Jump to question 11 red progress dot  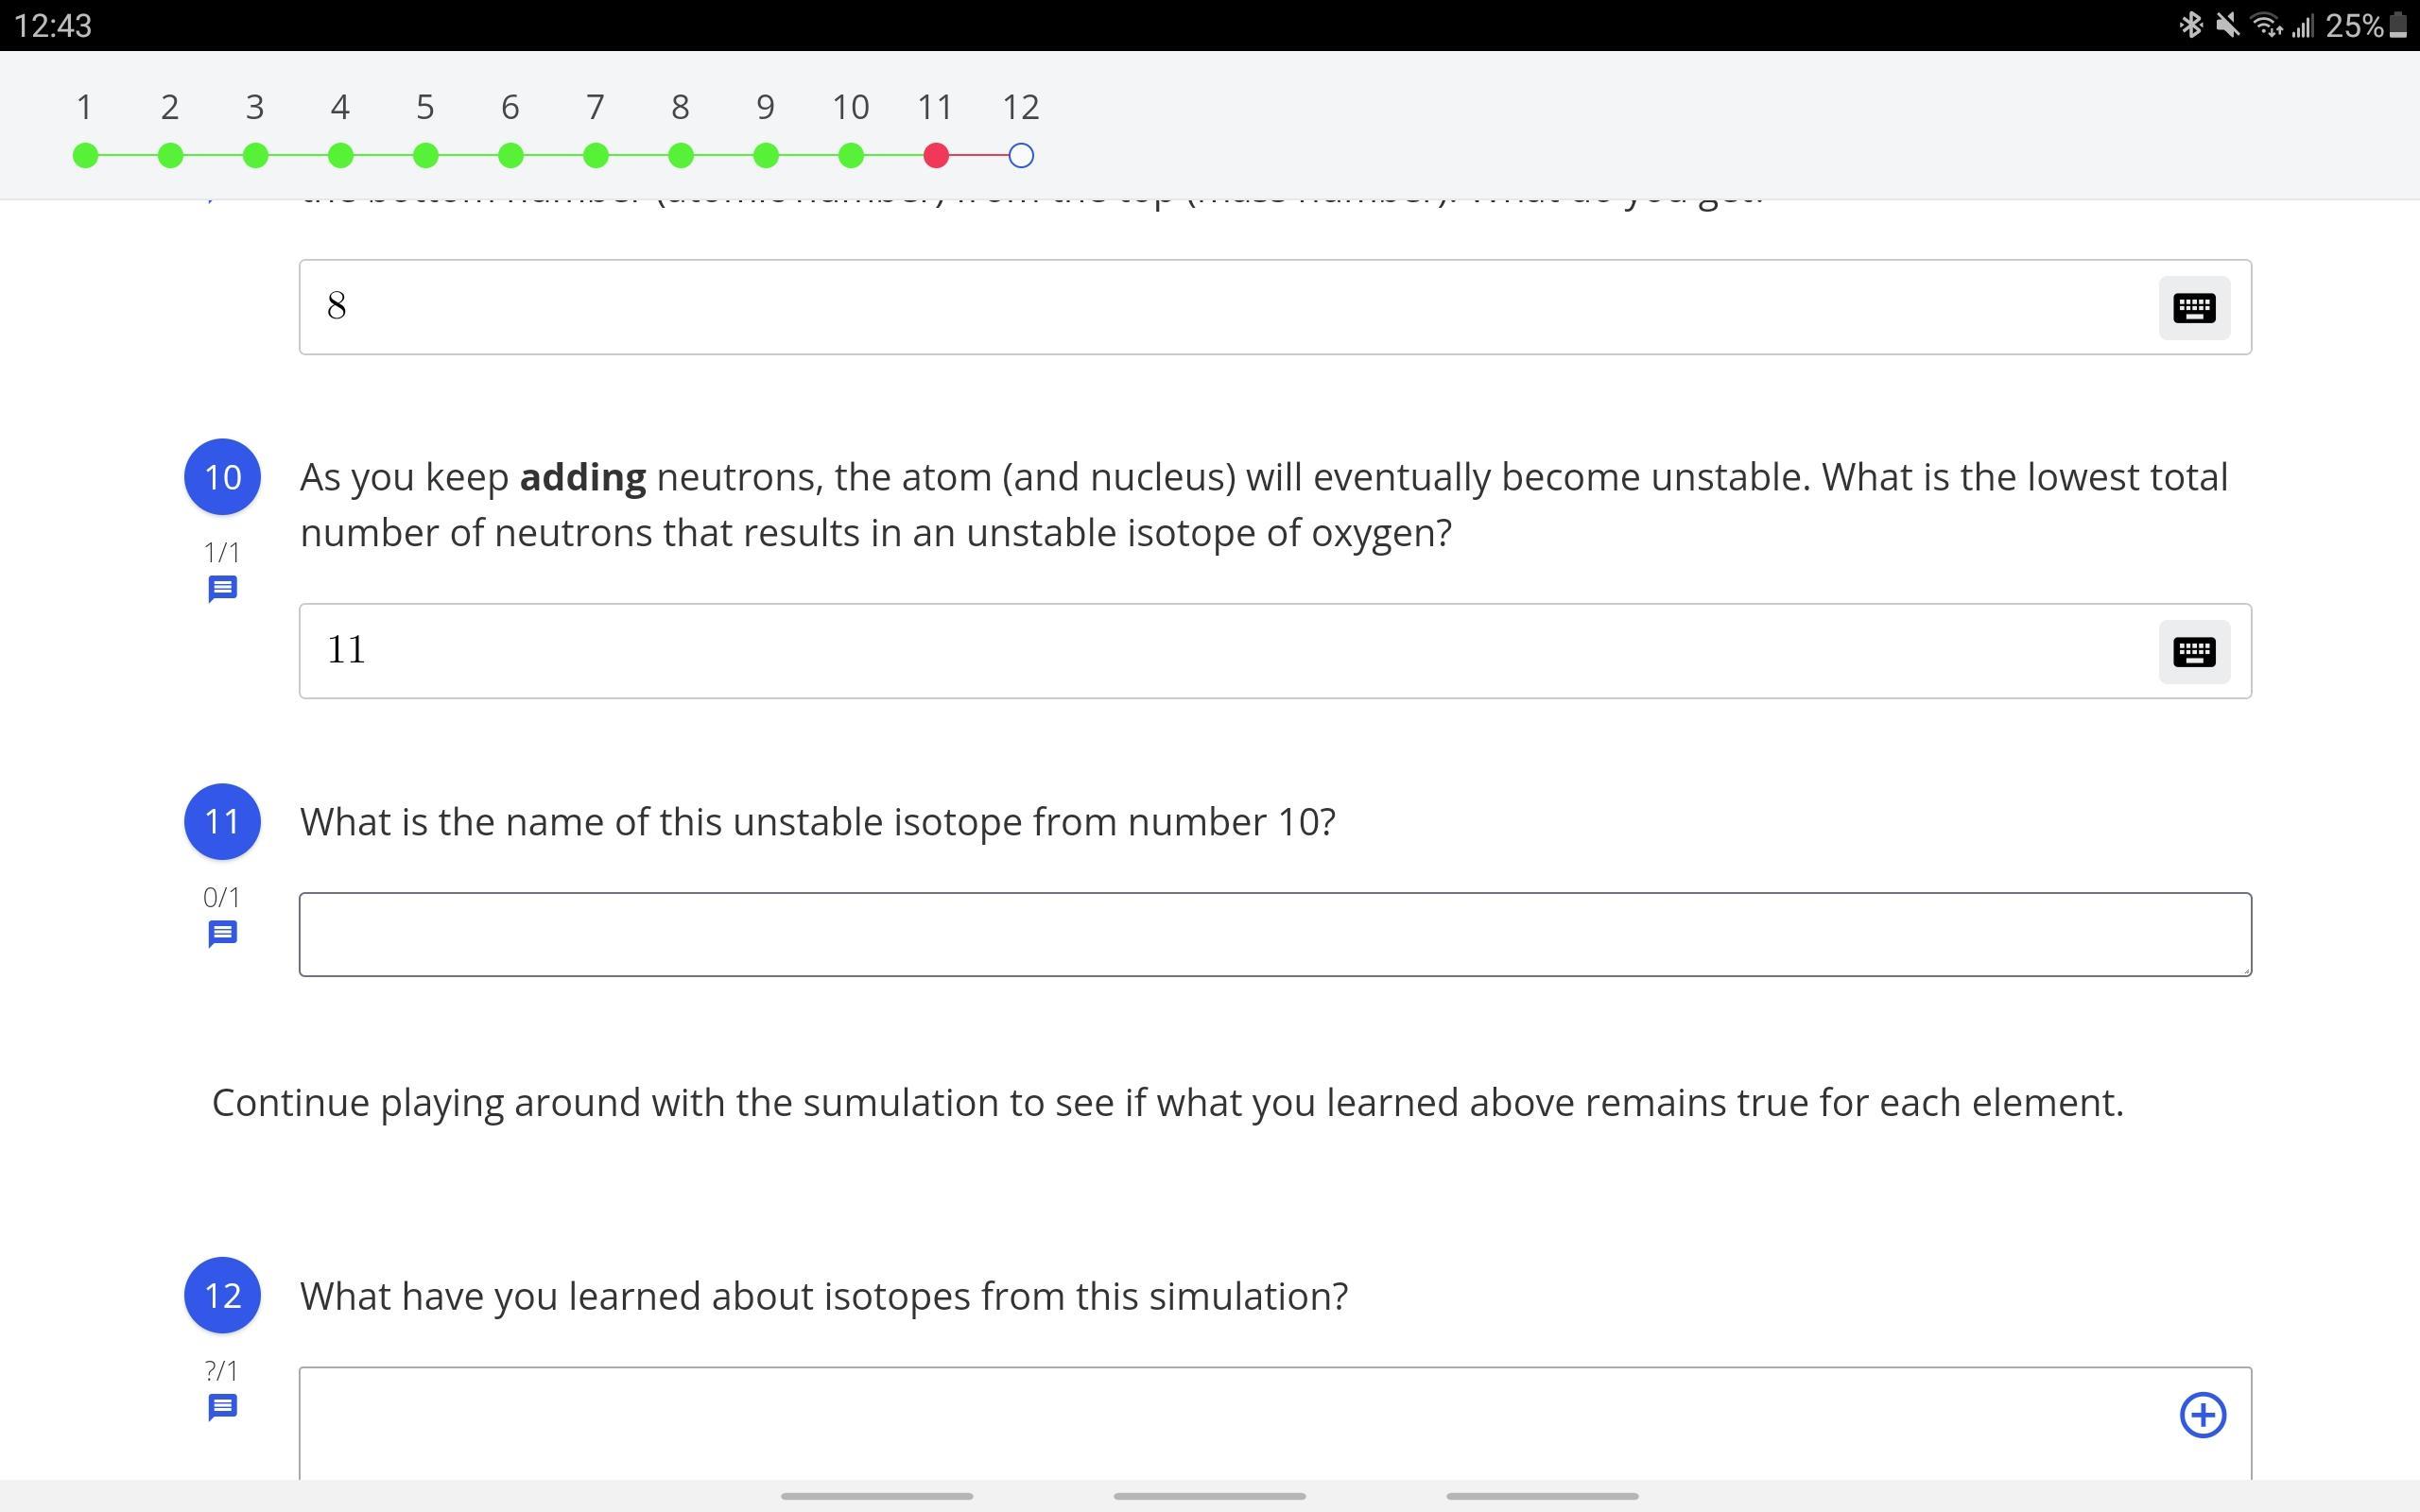[936, 155]
